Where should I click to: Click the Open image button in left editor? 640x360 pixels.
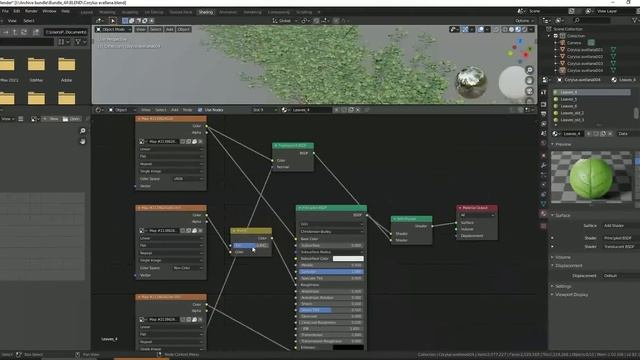click(71, 119)
